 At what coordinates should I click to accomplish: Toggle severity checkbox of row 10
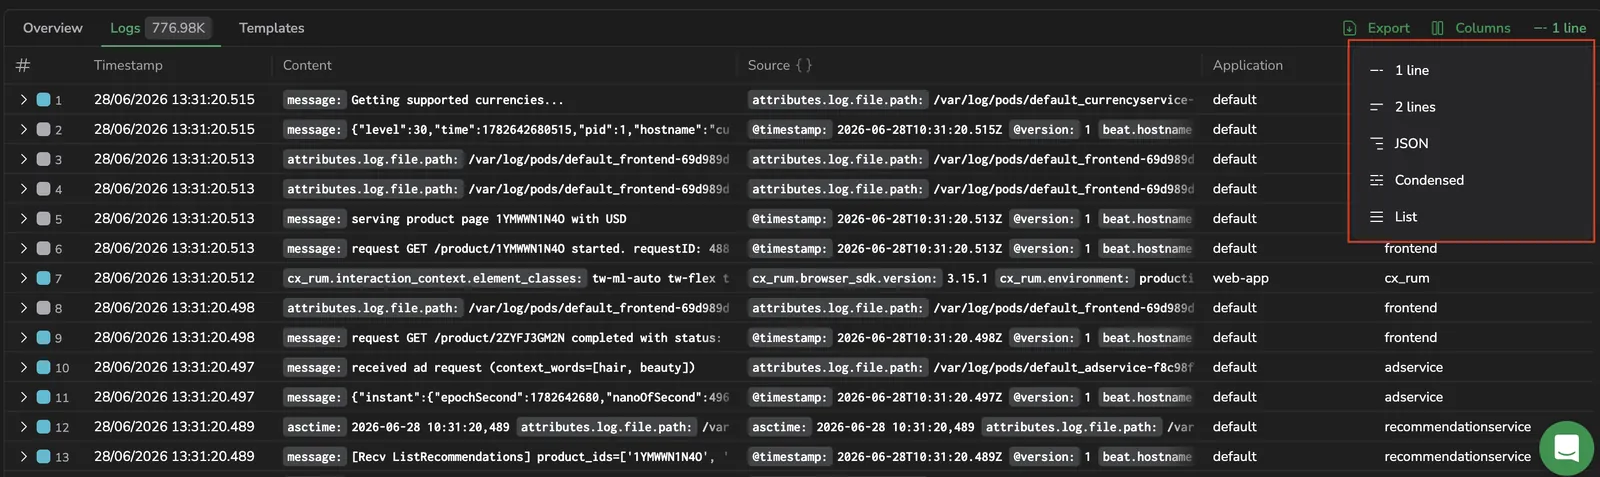(x=44, y=367)
